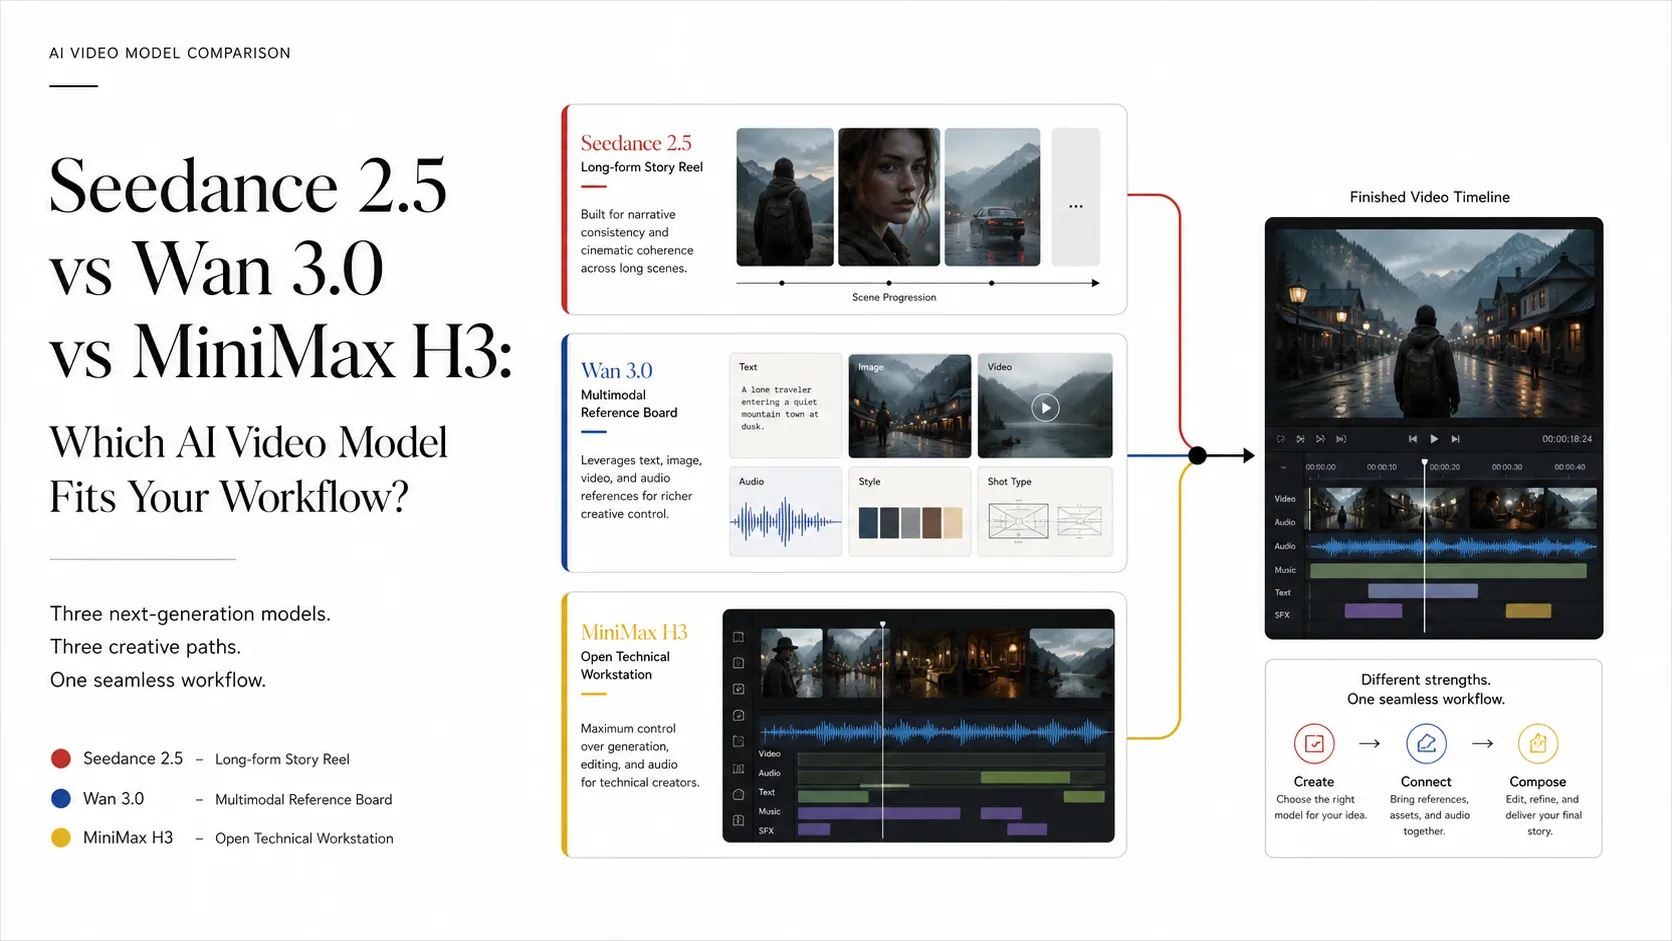Click the "SFX" track label in MiniMax H3
This screenshot has height=941, width=1672.
coord(766,831)
